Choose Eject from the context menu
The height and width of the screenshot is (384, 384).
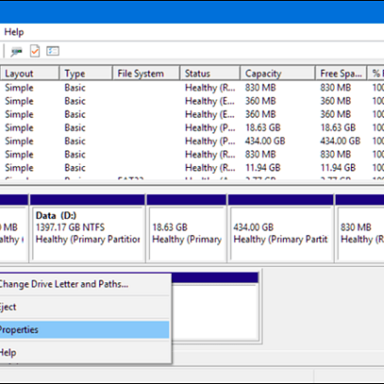85,307
